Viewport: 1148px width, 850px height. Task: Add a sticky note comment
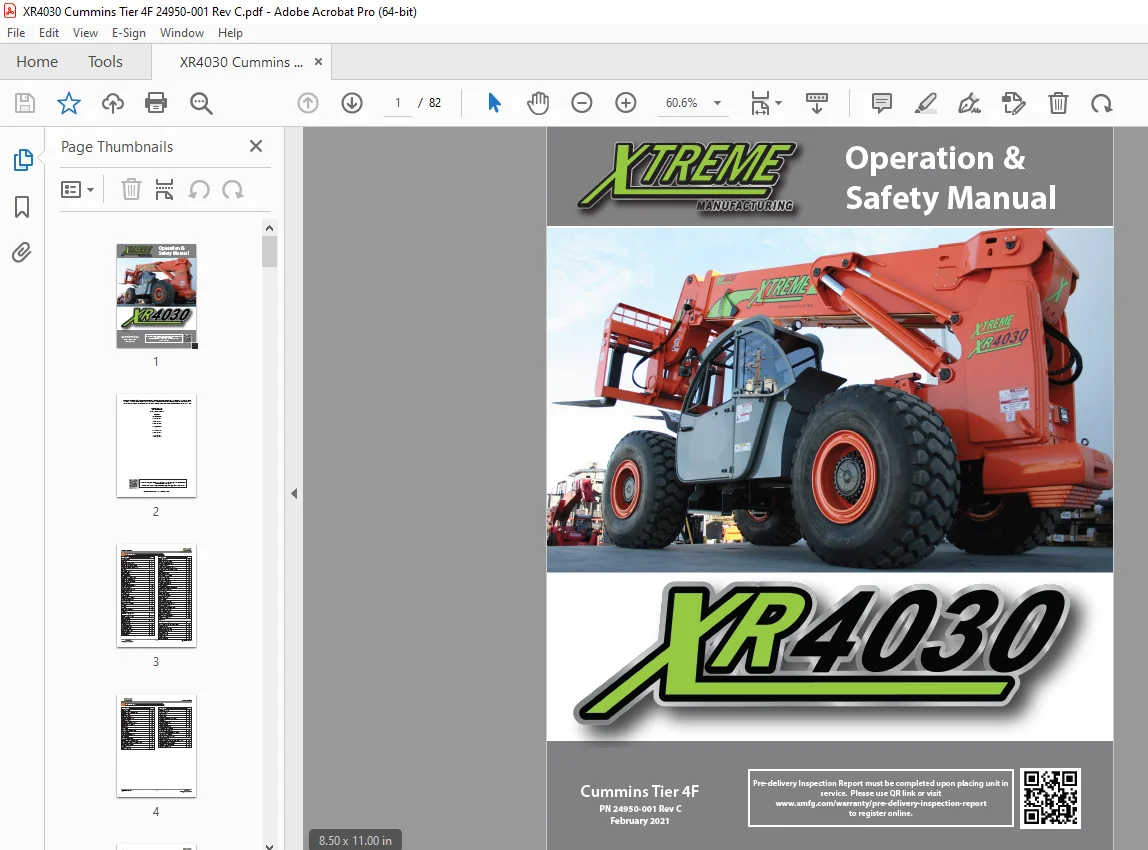pos(882,103)
